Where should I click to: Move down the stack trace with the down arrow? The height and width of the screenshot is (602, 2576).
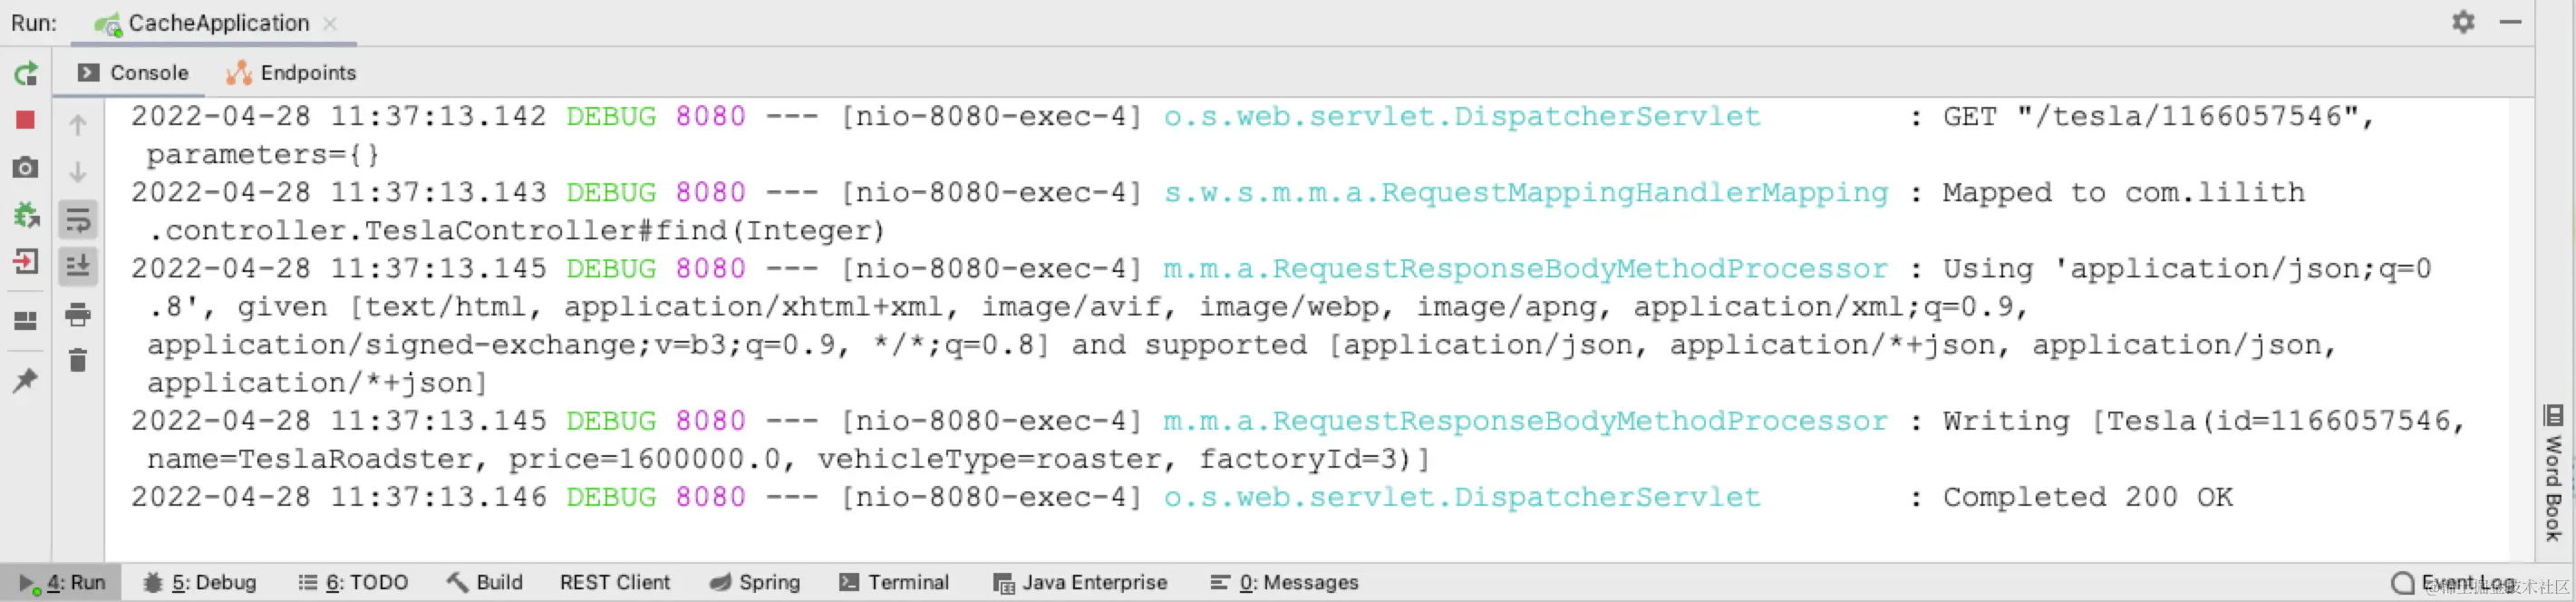point(78,172)
